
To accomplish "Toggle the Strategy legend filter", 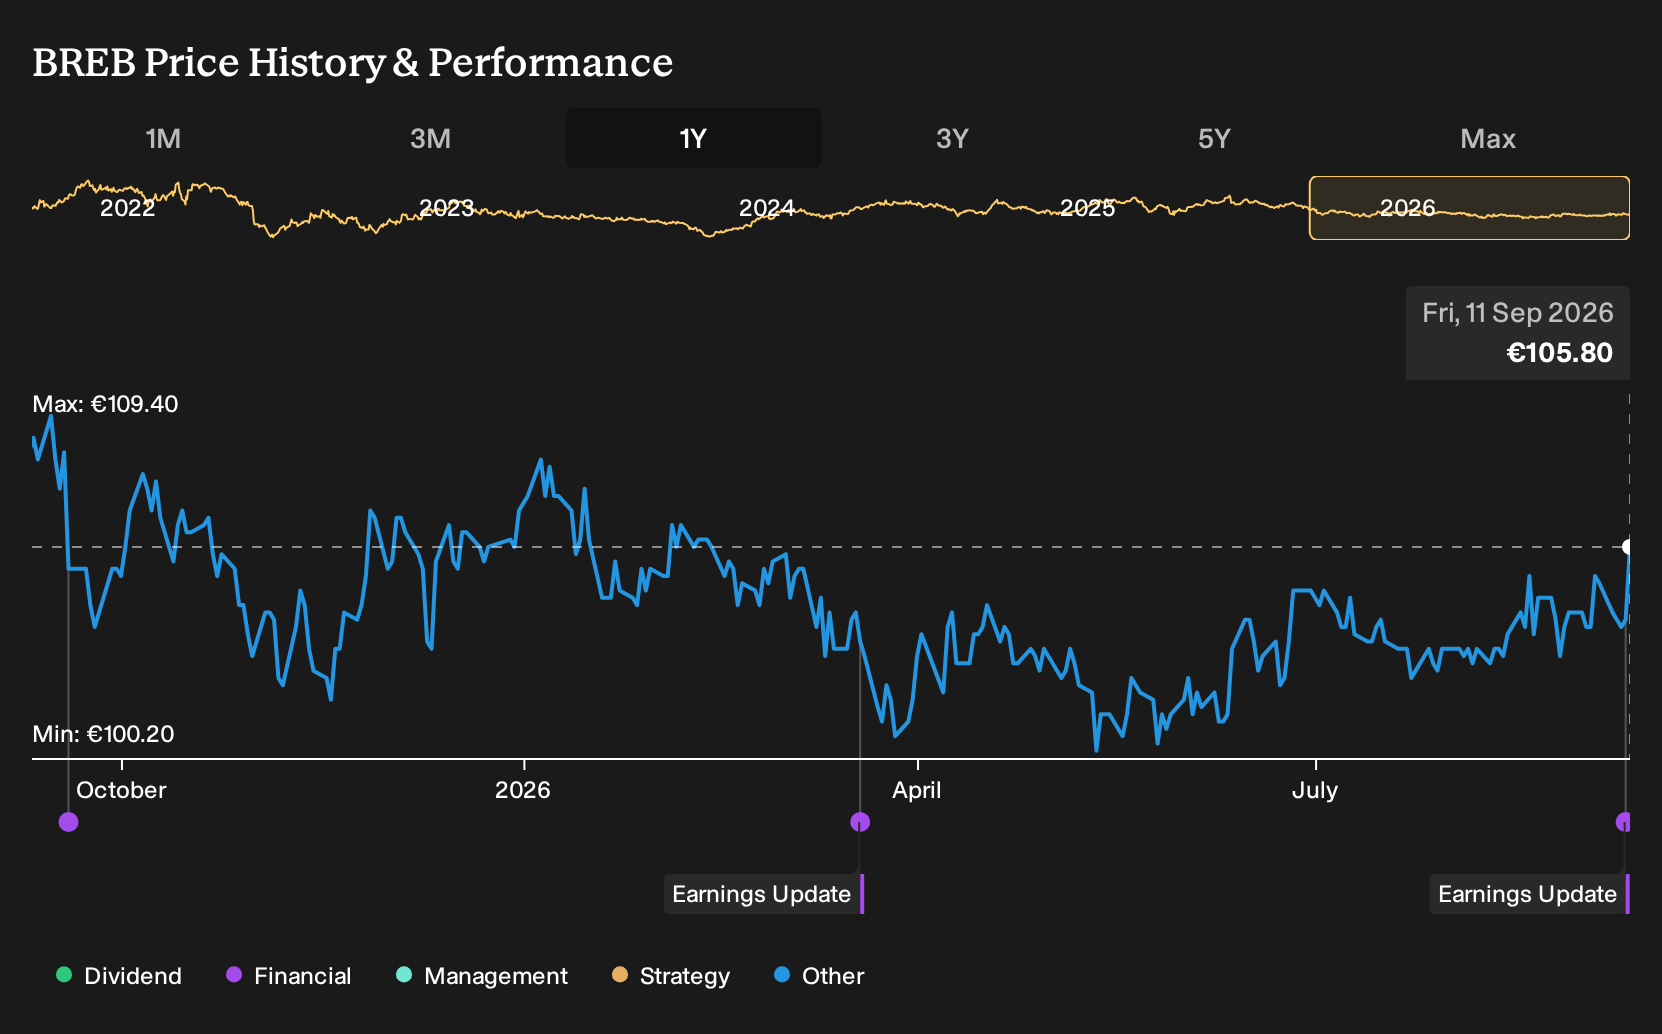I will (671, 976).
